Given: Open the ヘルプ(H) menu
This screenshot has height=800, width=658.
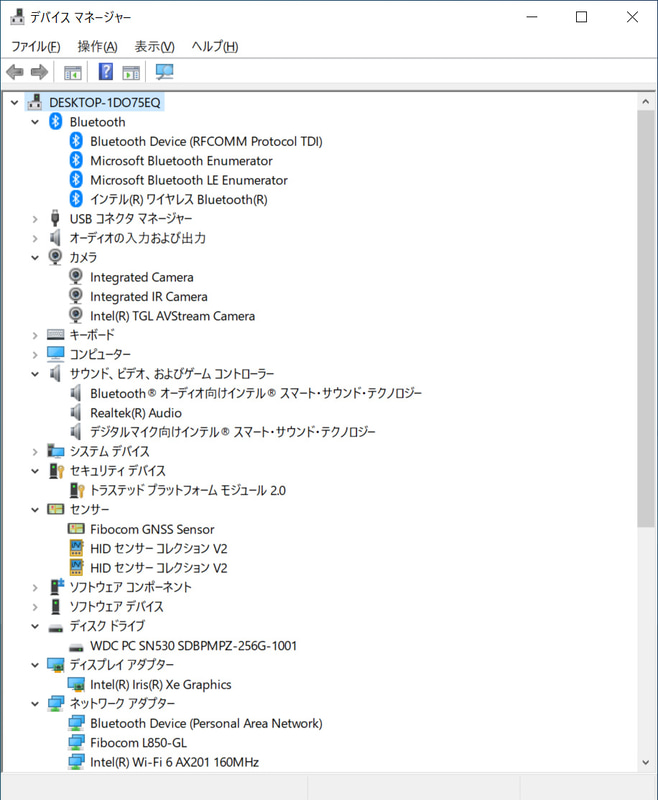Looking at the screenshot, I should pos(215,46).
